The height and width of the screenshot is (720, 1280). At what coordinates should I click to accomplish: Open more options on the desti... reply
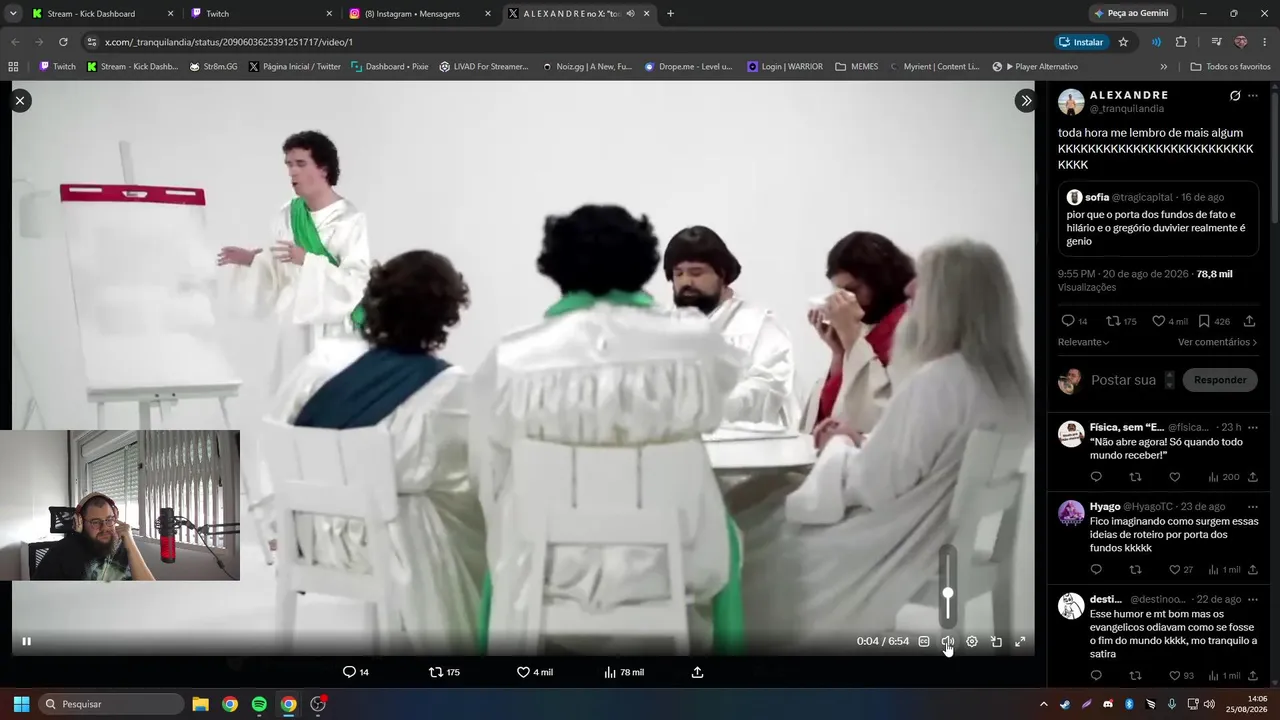[1253, 599]
